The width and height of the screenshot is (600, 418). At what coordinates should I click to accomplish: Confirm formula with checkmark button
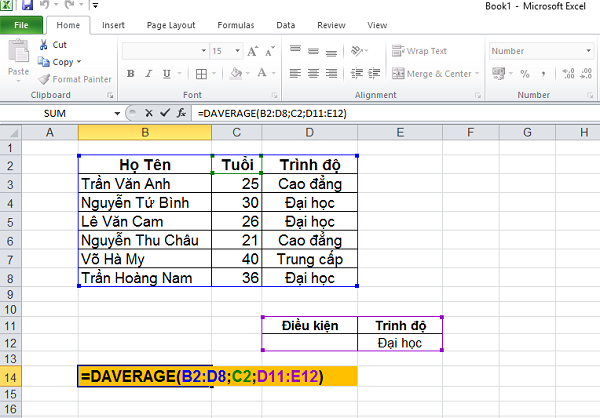pos(165,113)
